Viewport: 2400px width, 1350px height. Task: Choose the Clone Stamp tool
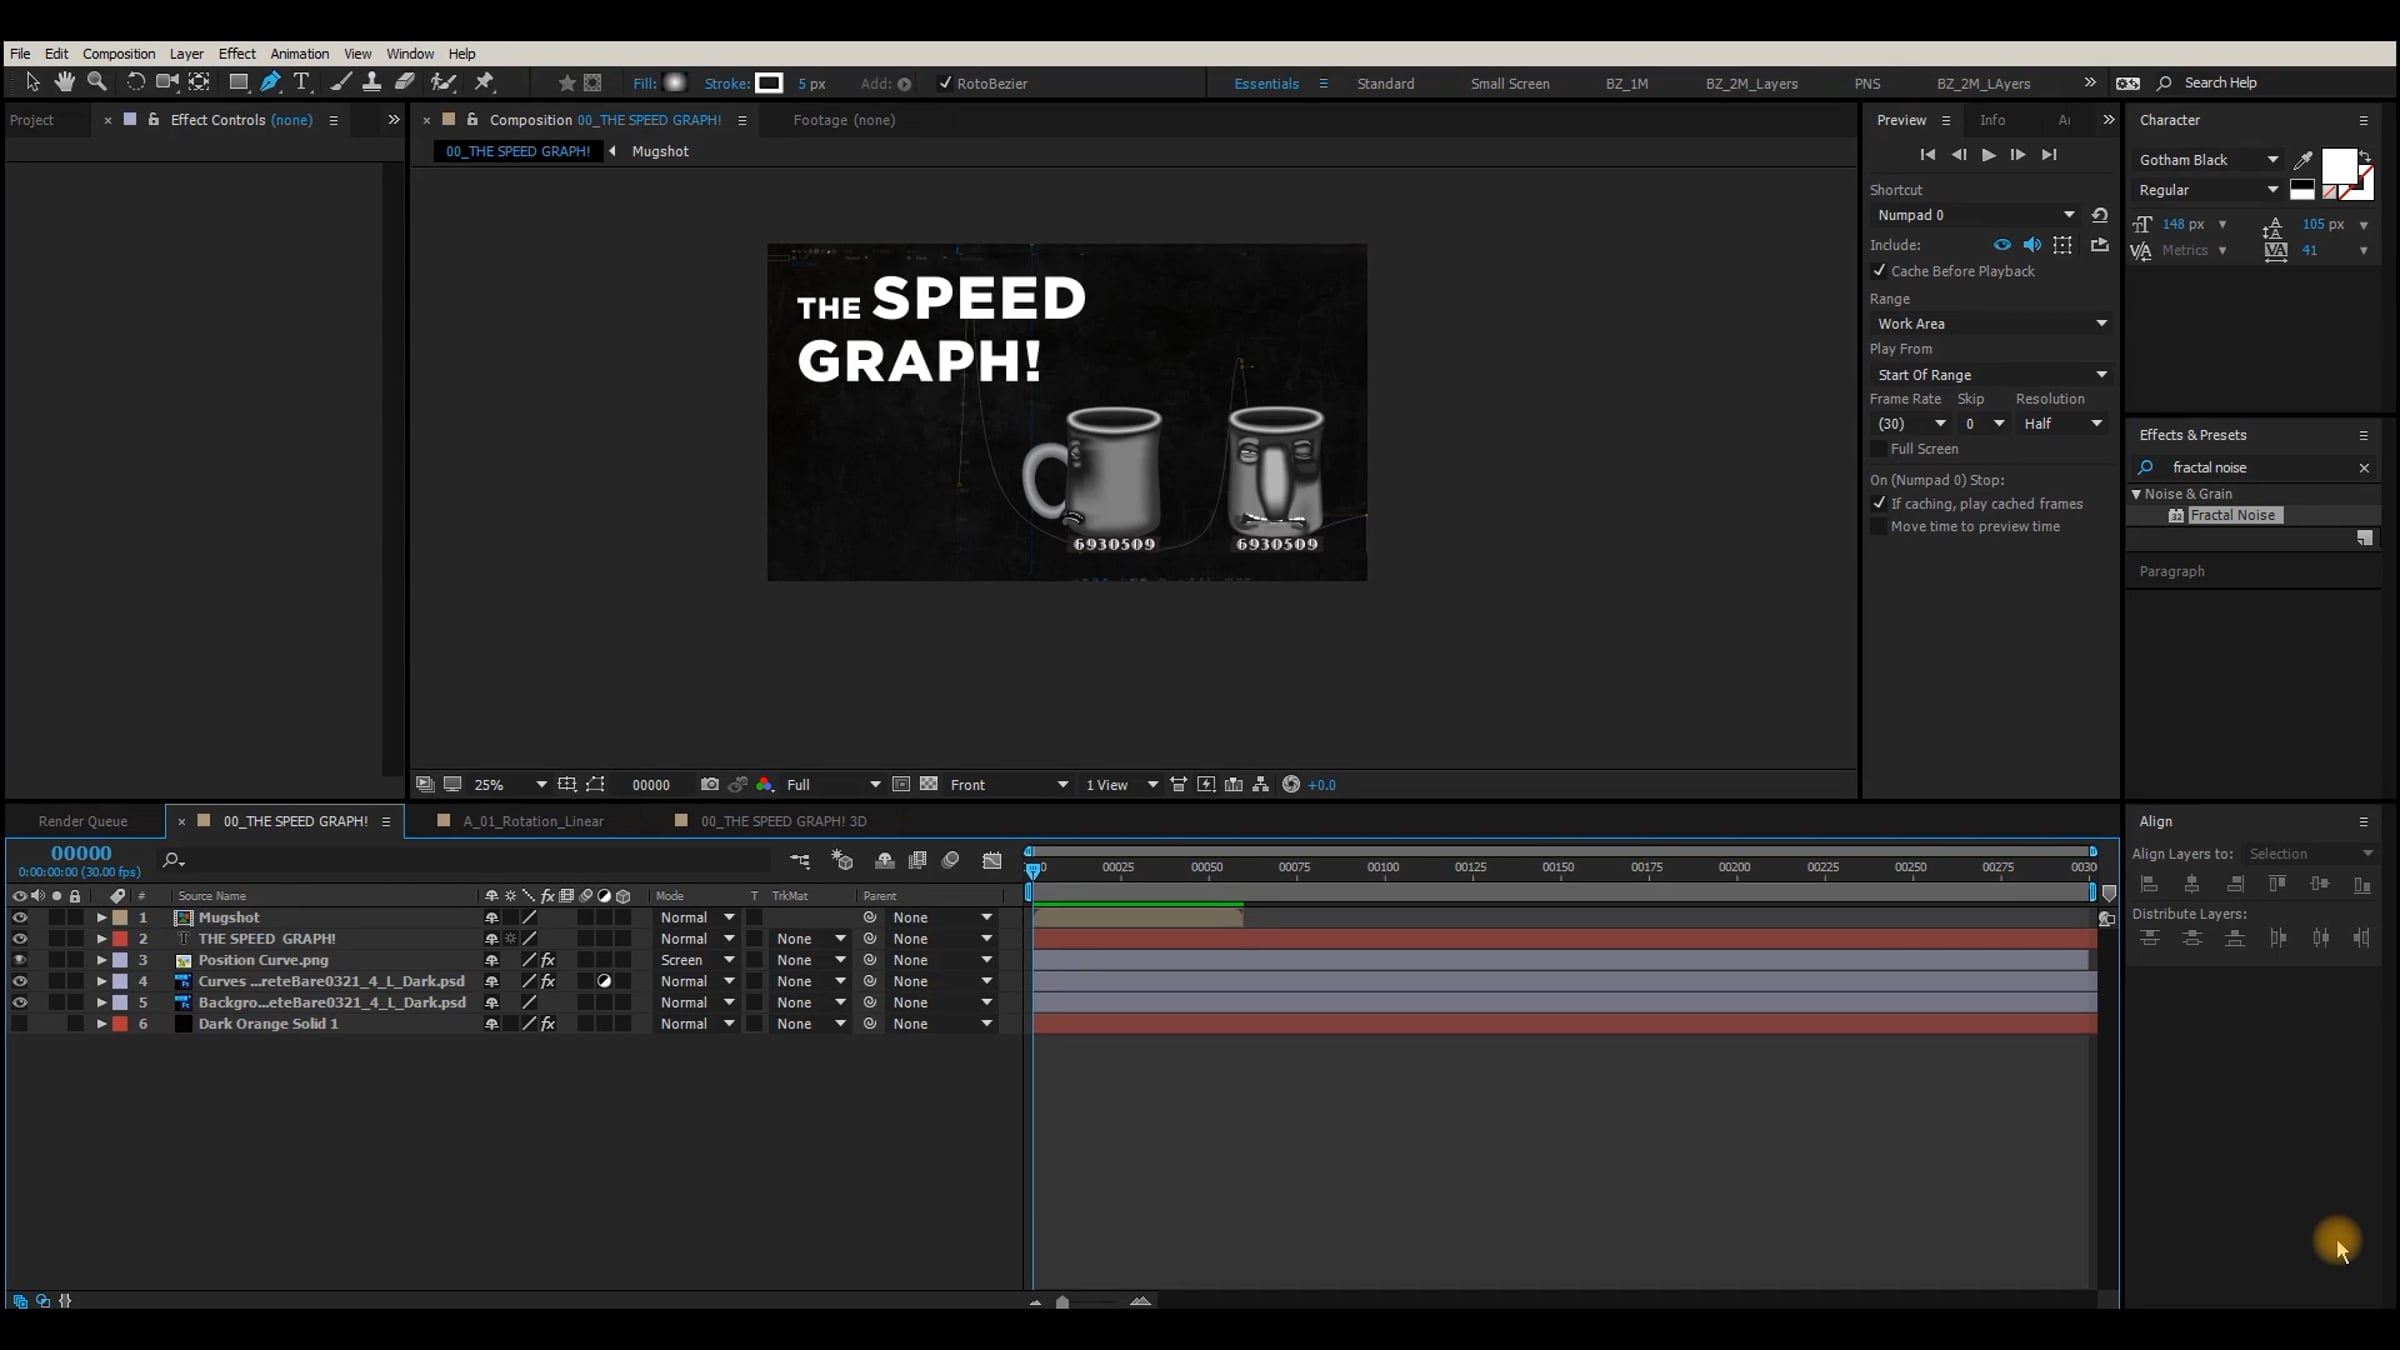371,82
